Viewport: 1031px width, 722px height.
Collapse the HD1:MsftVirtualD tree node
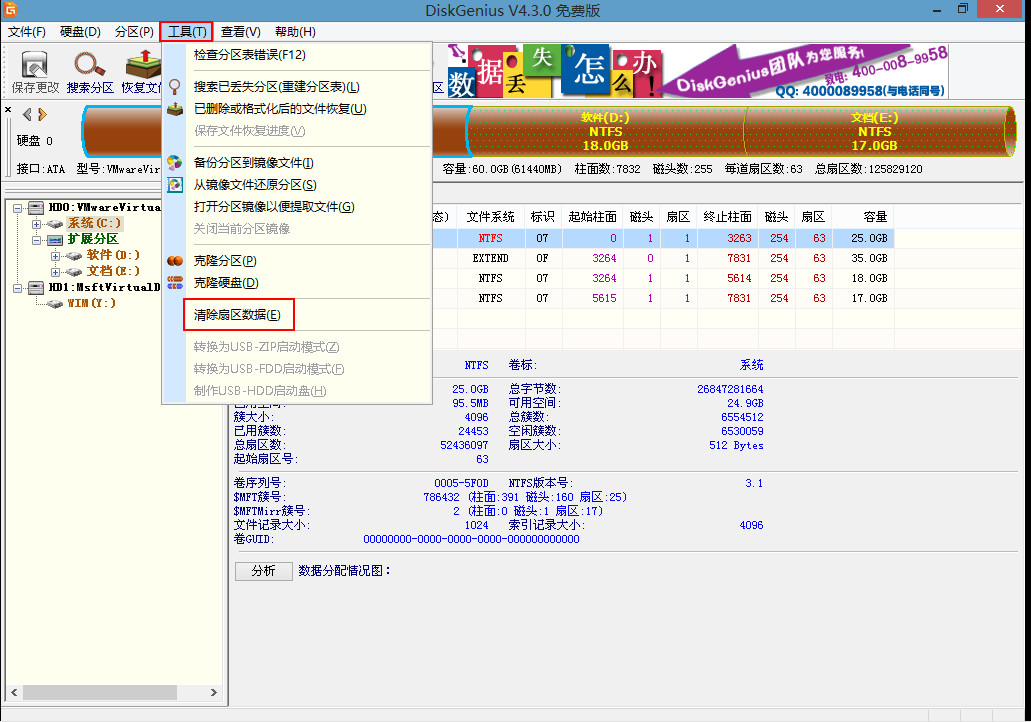18,287
